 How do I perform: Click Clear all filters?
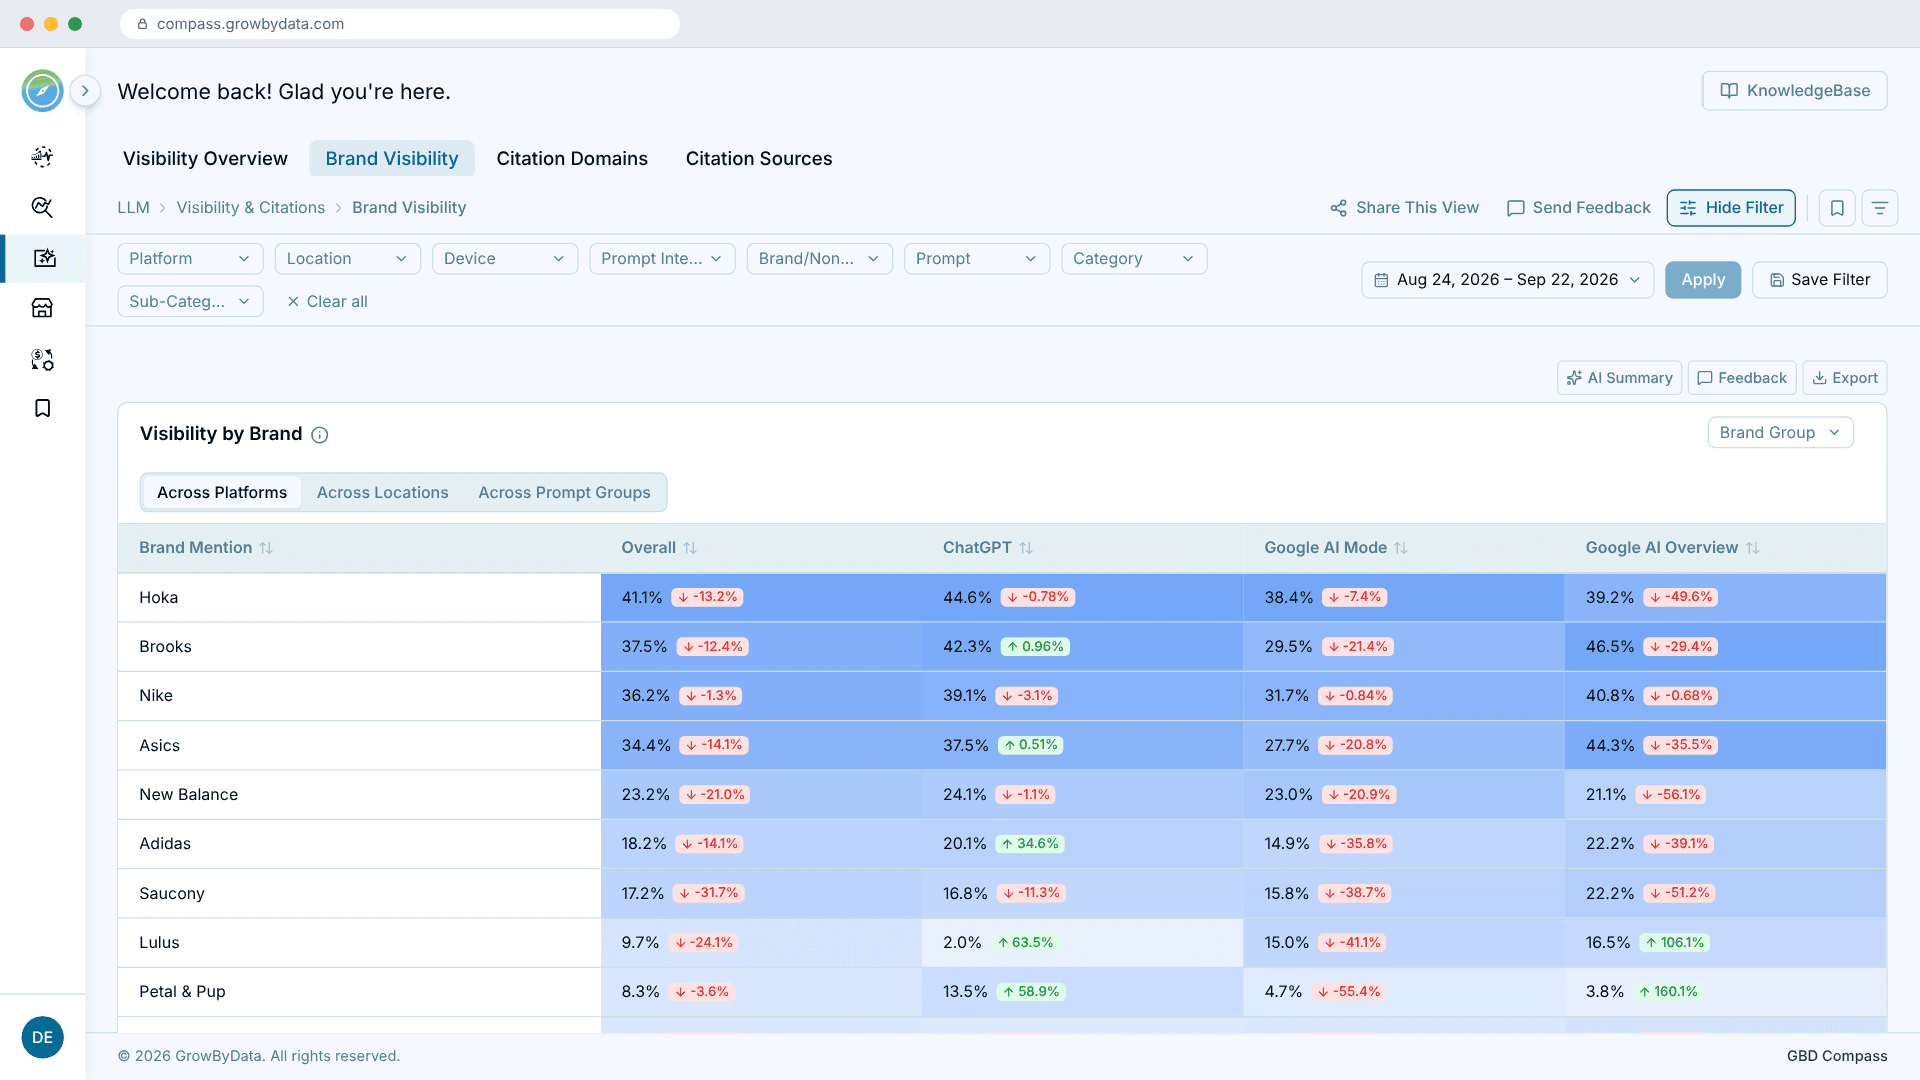[327, 302]
